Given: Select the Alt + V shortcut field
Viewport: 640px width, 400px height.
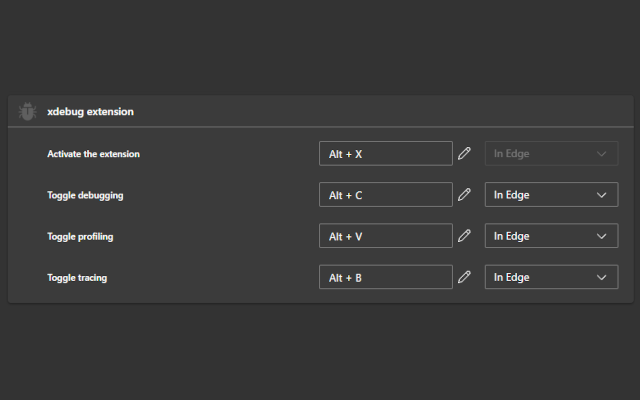Looking at the screenshot, I should click(x=385, y=236).
